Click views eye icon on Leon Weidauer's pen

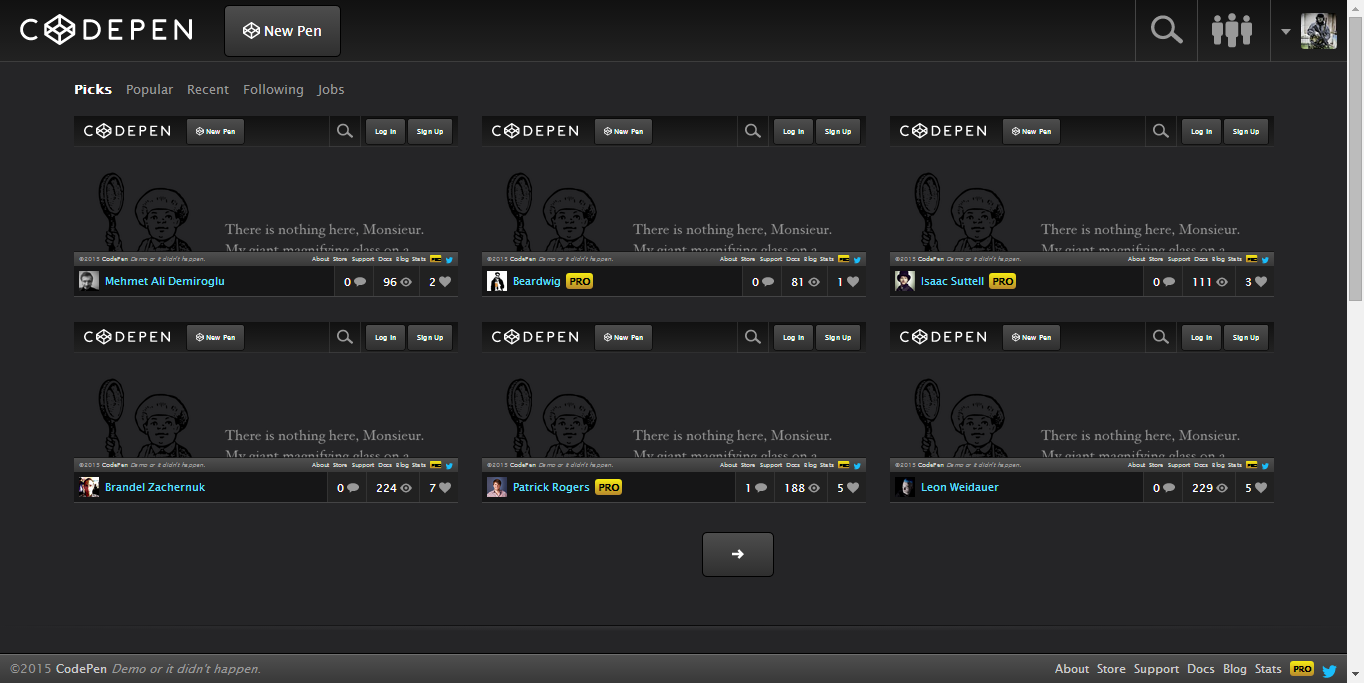point(1222,488)
